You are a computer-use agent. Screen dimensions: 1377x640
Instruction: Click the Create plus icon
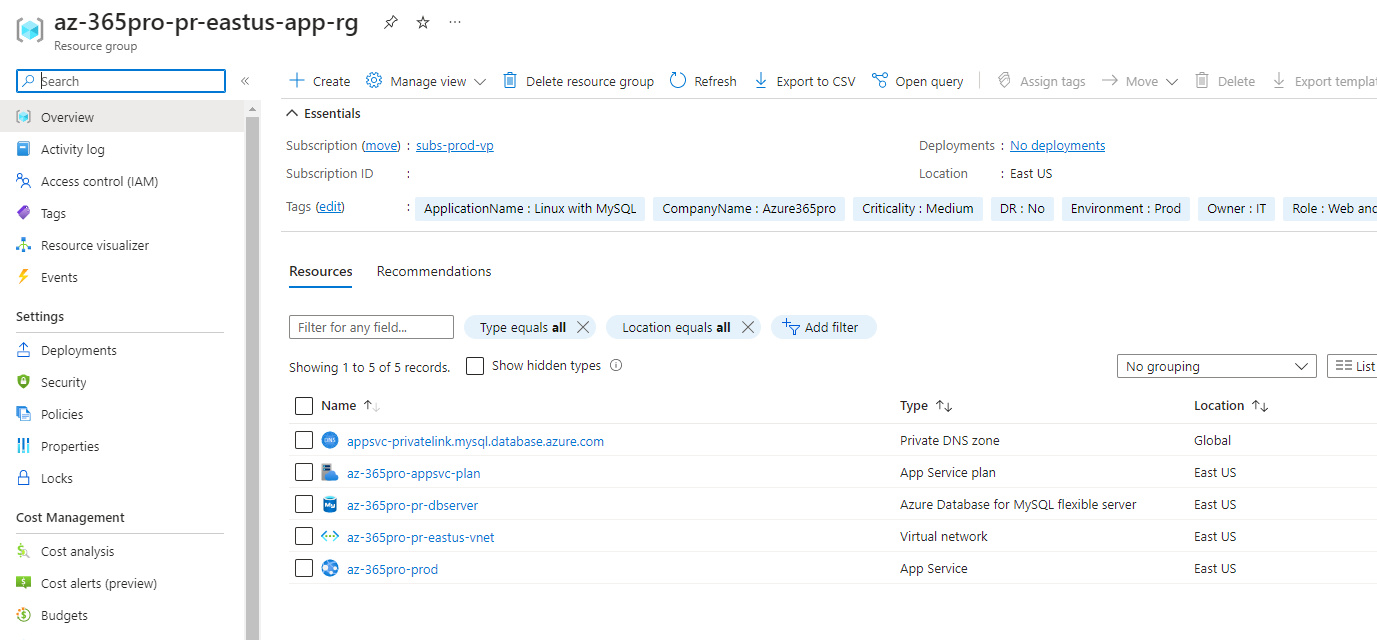click(296, 81)
